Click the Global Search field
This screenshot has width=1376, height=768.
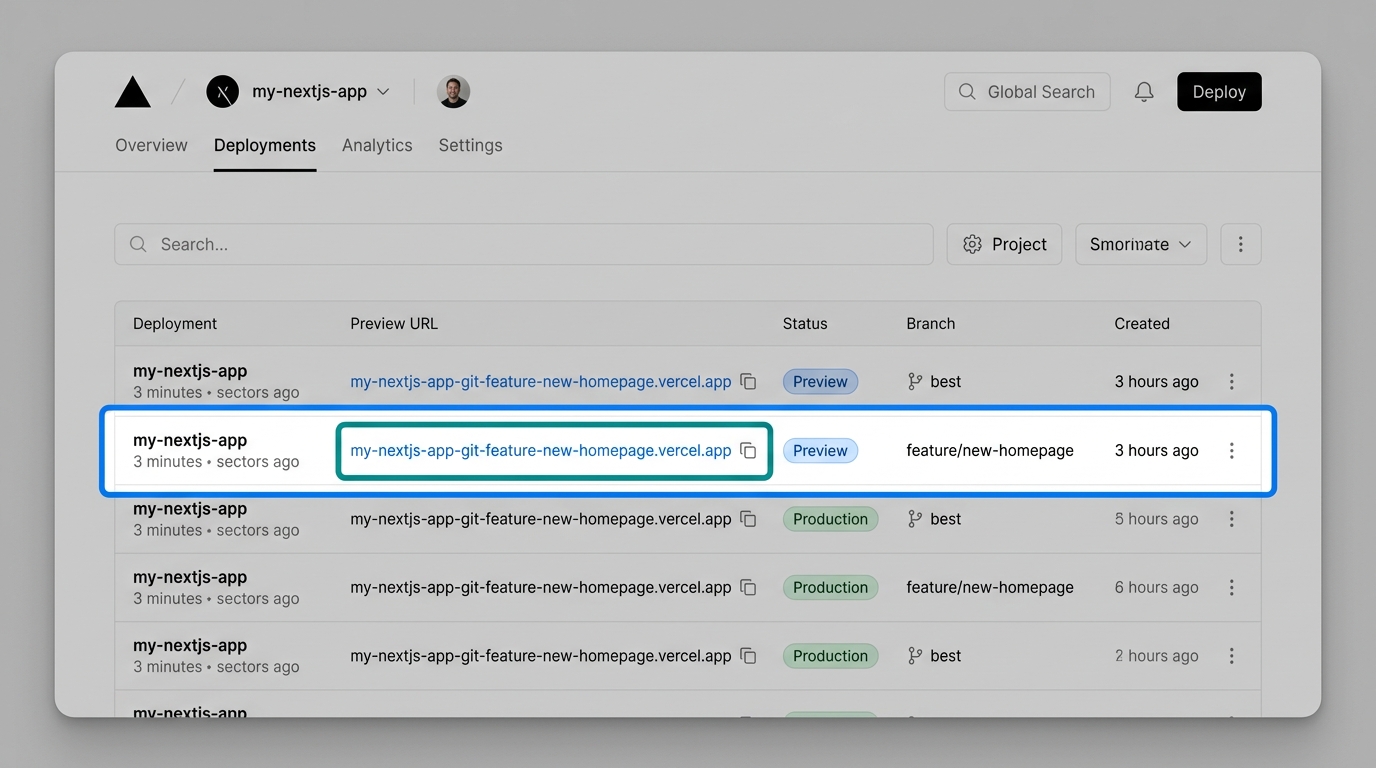[1027, 92]
